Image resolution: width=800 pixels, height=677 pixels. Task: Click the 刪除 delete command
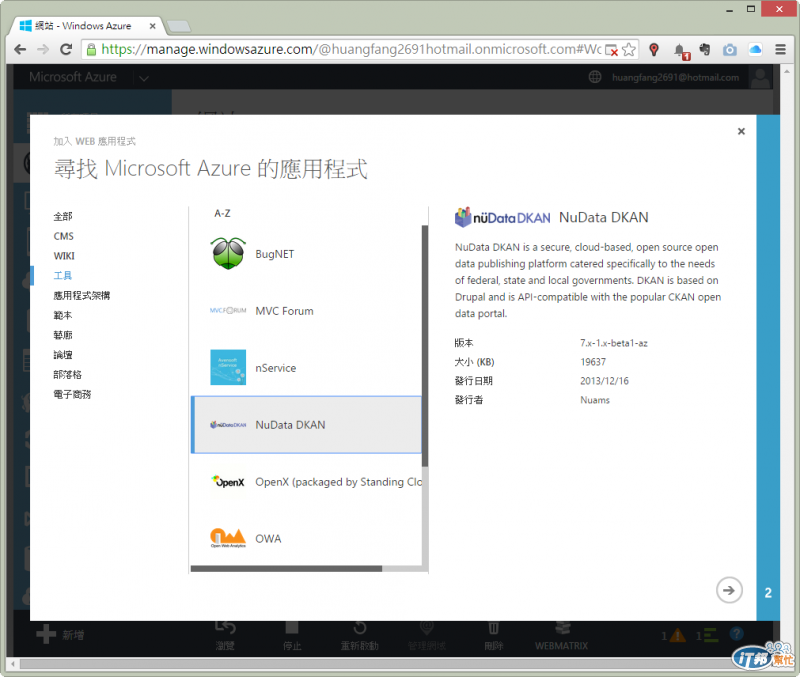493,635
